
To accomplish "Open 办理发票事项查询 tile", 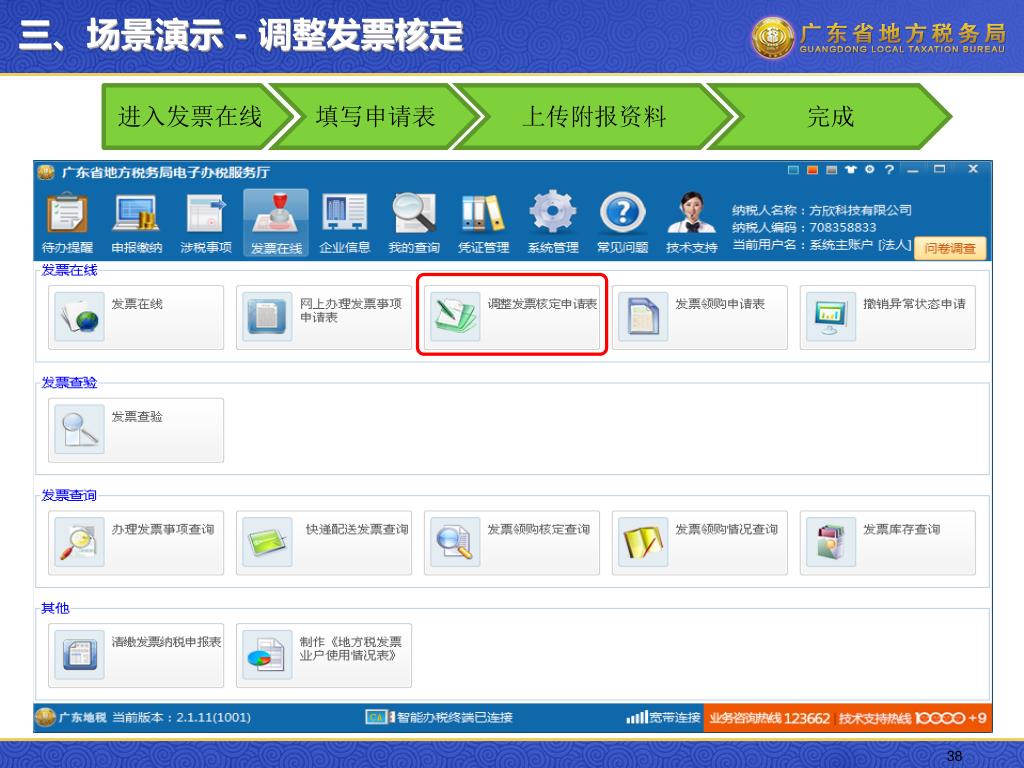I will click(x=136, y=543).
